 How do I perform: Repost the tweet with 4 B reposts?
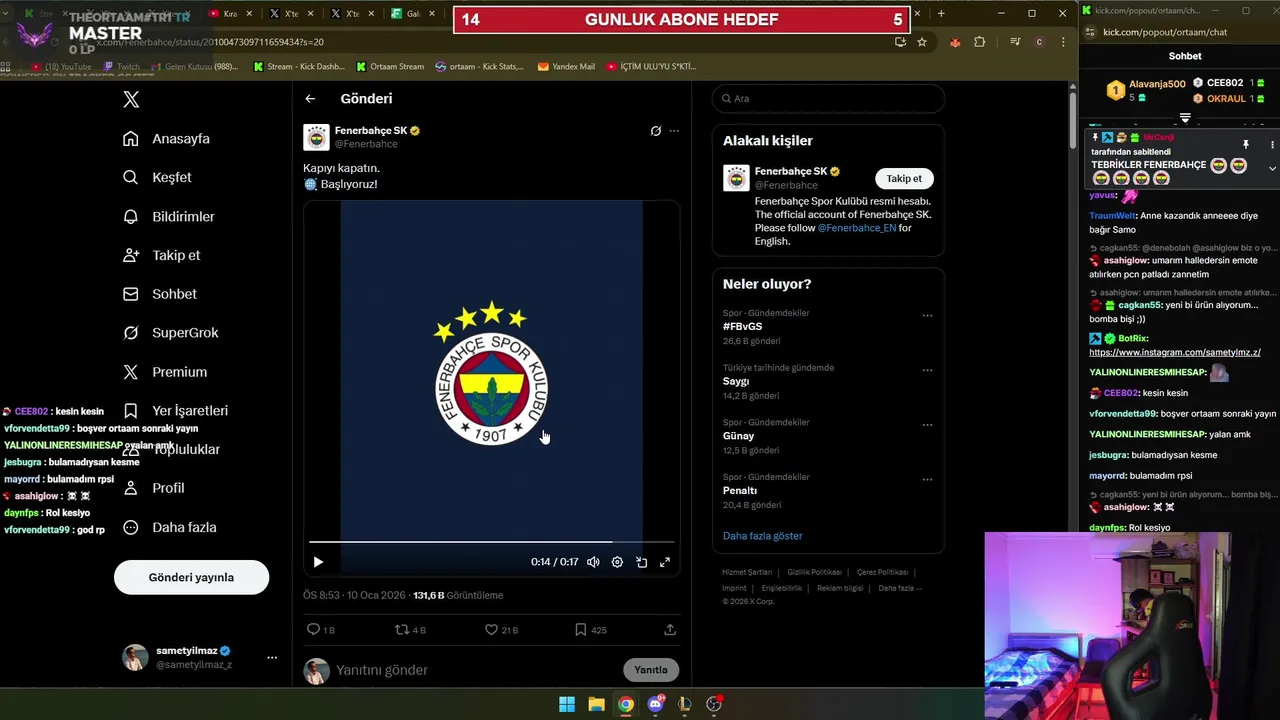coord(410,630)
